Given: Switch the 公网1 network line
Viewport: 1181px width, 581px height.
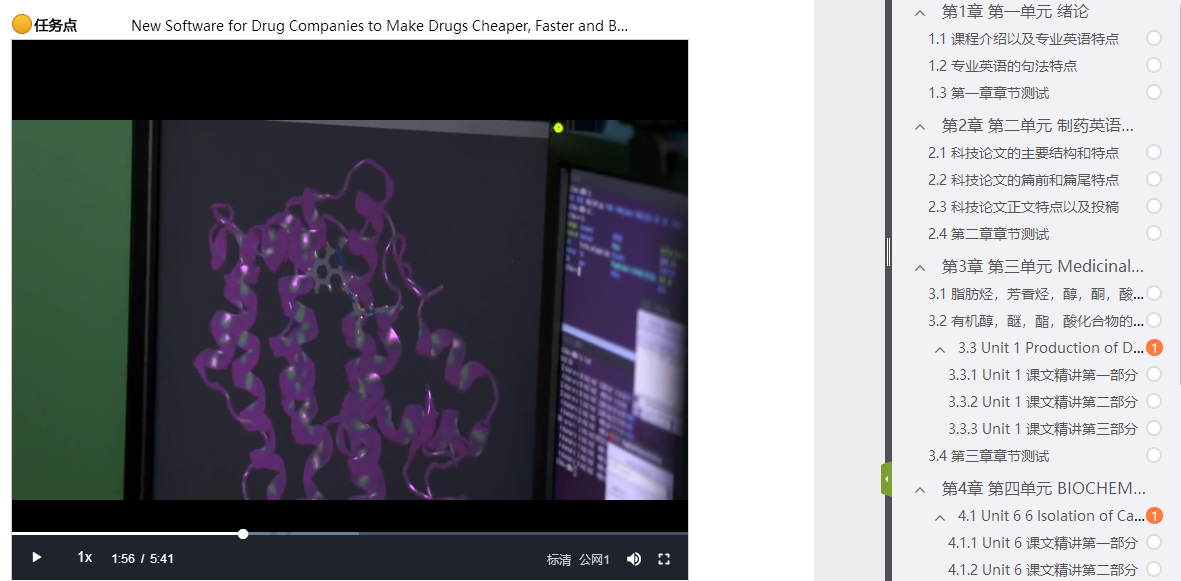Looking at the screenshot, I should pos(594,559).
